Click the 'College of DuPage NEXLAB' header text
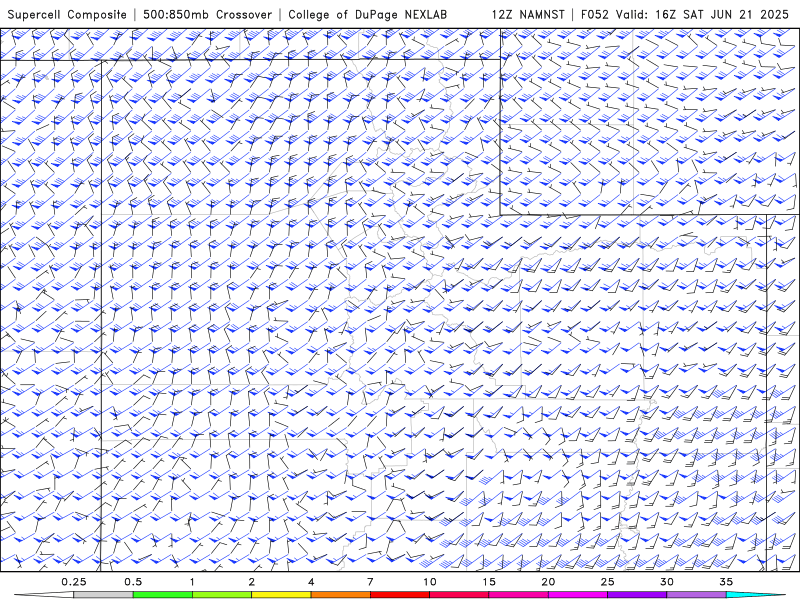Image resolution: width=800 pixels, height=600 pixels. pyautogui.click(x=367, y=15)
